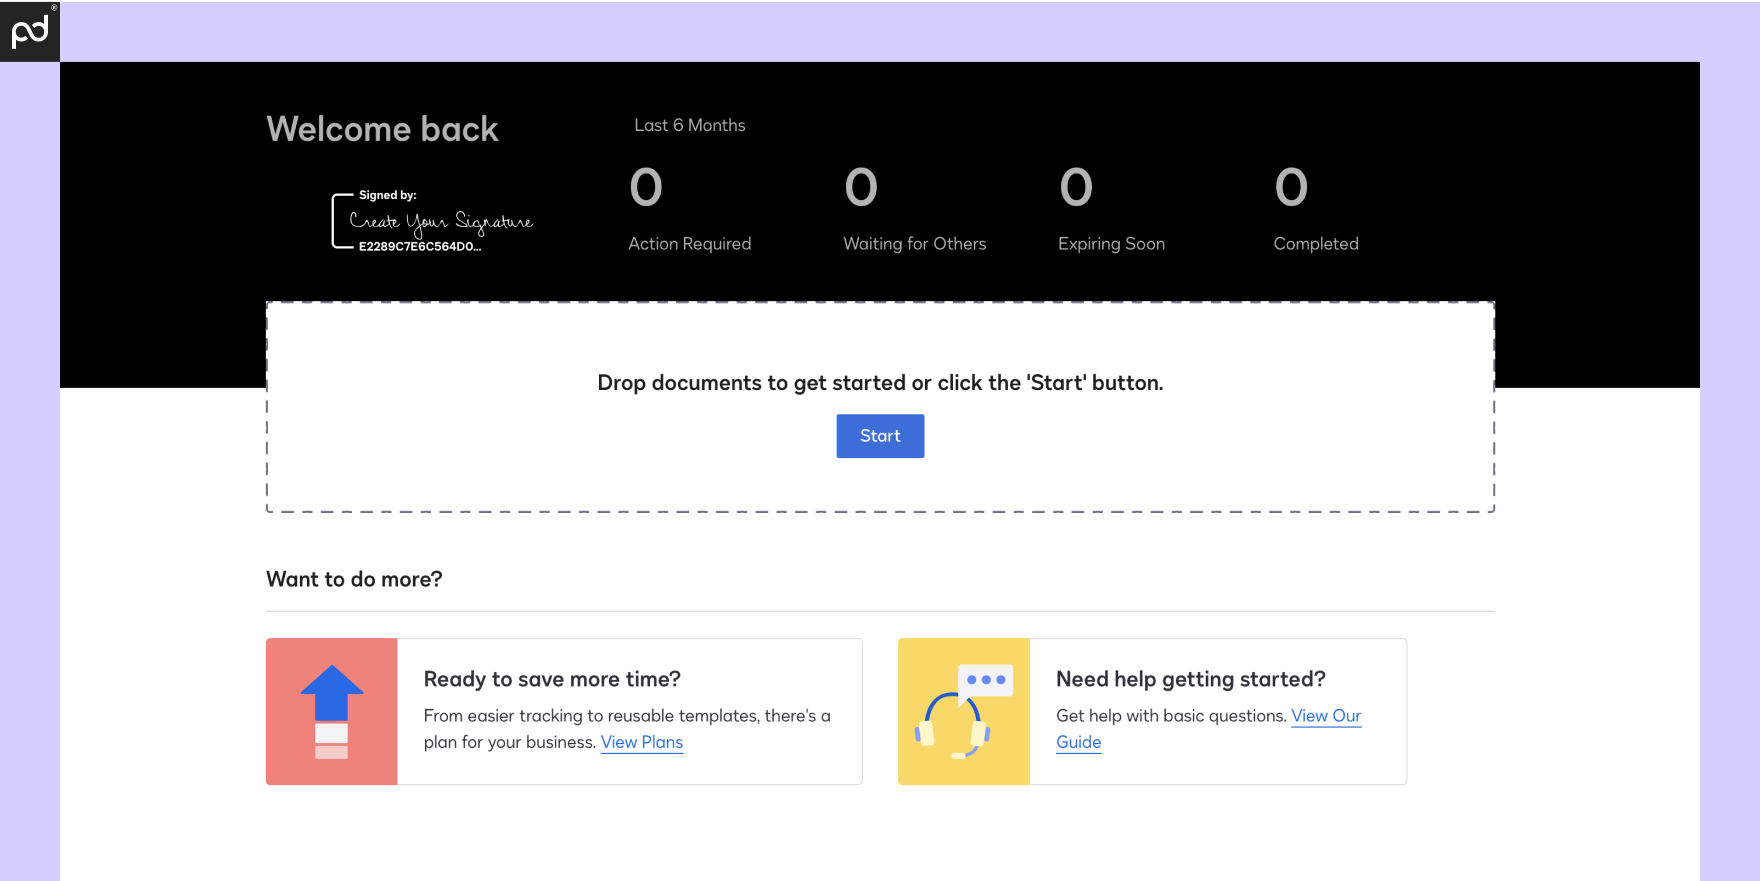Open the View Our Guide link
The image size is (1760, 881).
pyautogui.click(x=1325, y=716)
